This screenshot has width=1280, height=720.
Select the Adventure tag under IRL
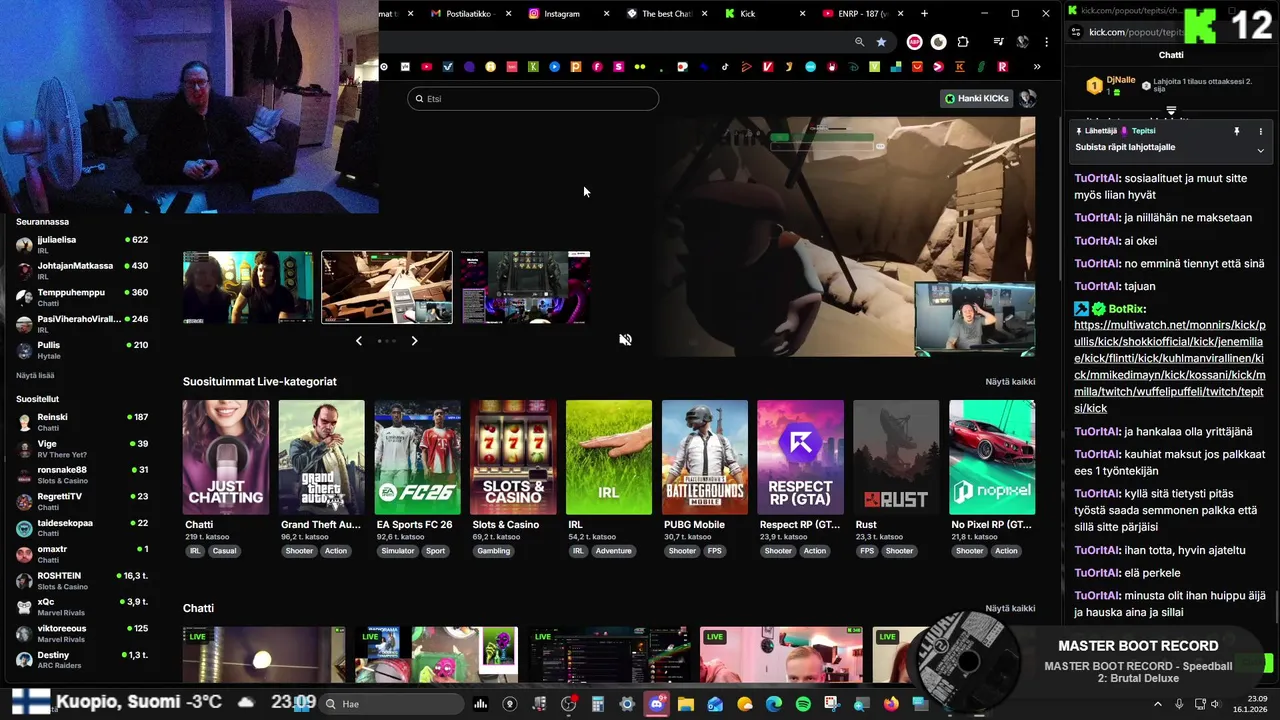point(613,551)
